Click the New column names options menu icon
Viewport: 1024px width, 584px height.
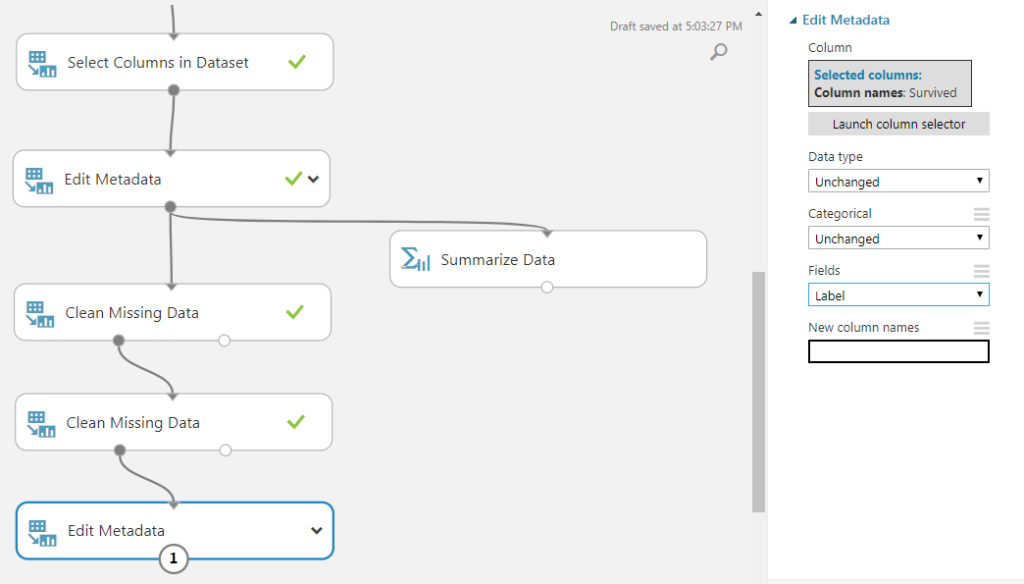(981, 328)
